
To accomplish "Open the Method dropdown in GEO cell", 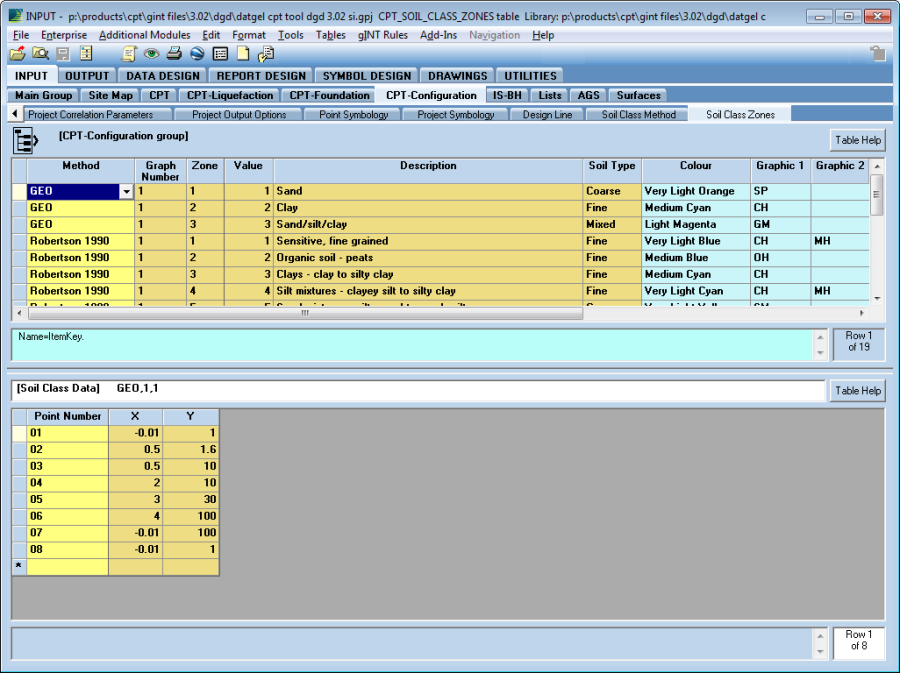I will 126,191.
